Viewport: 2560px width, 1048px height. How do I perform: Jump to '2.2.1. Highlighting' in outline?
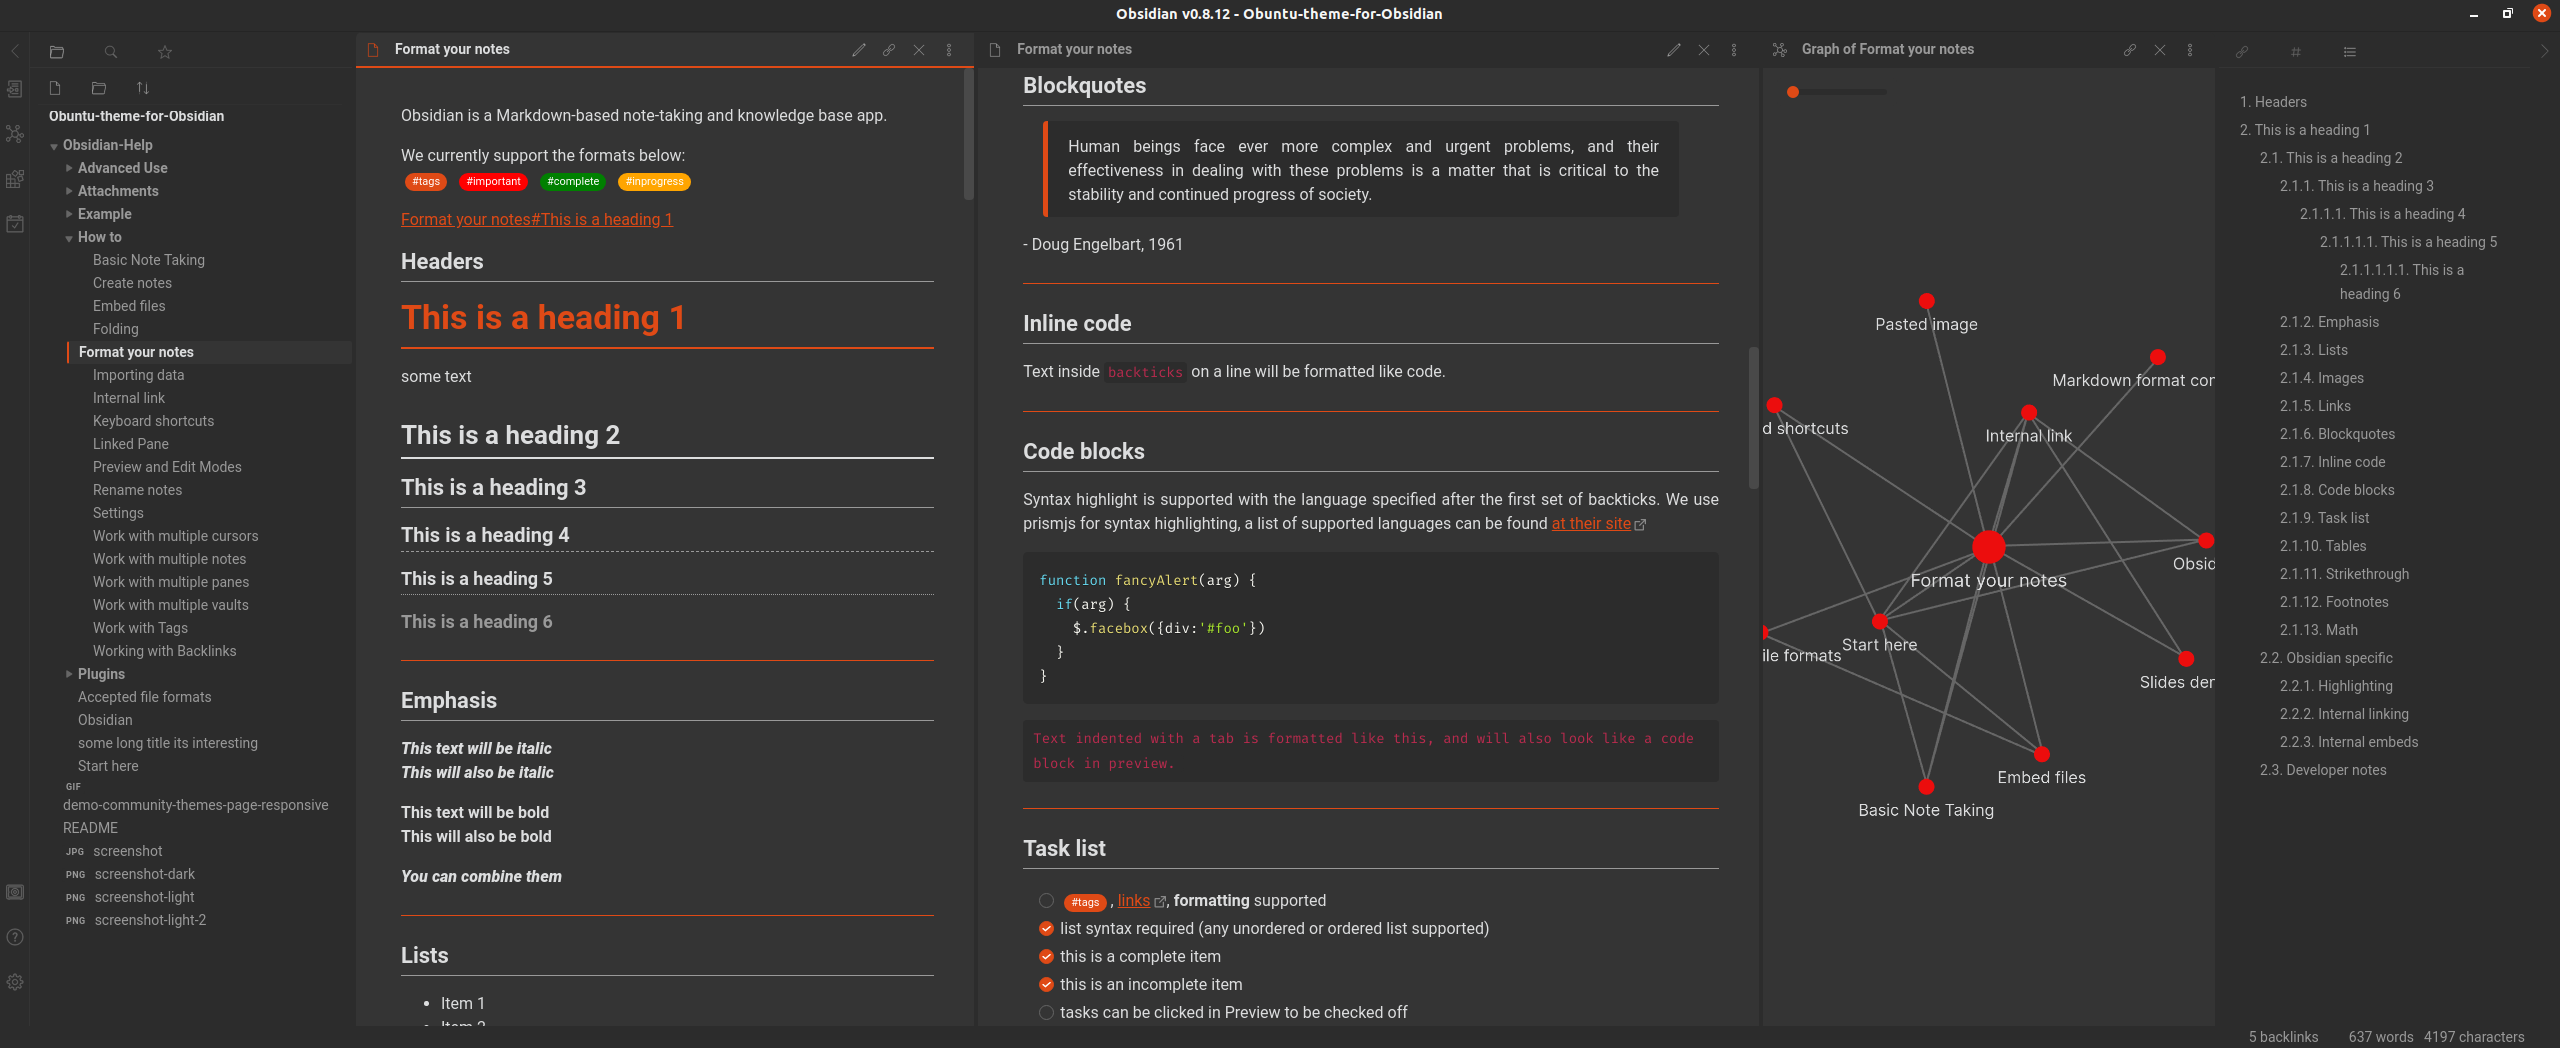[2336, 686]
